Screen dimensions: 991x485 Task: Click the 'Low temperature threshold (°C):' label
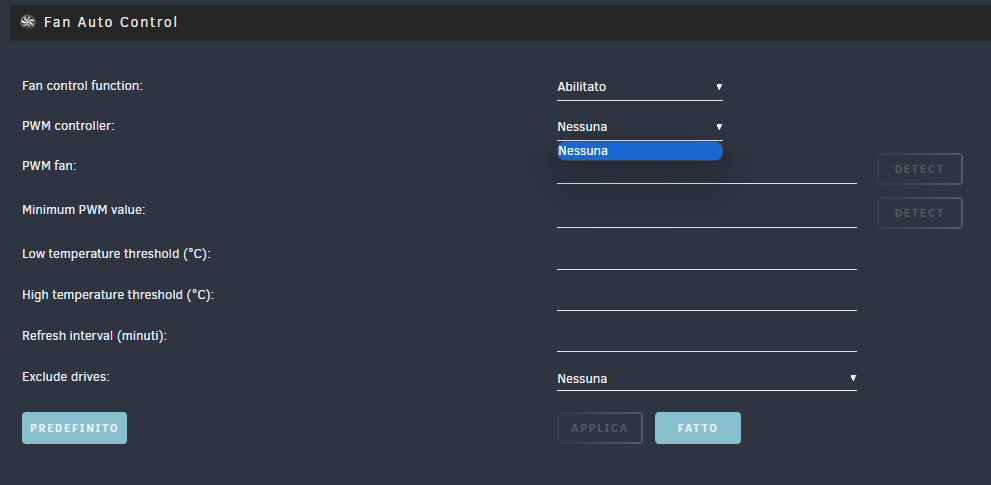pos(116,254)
